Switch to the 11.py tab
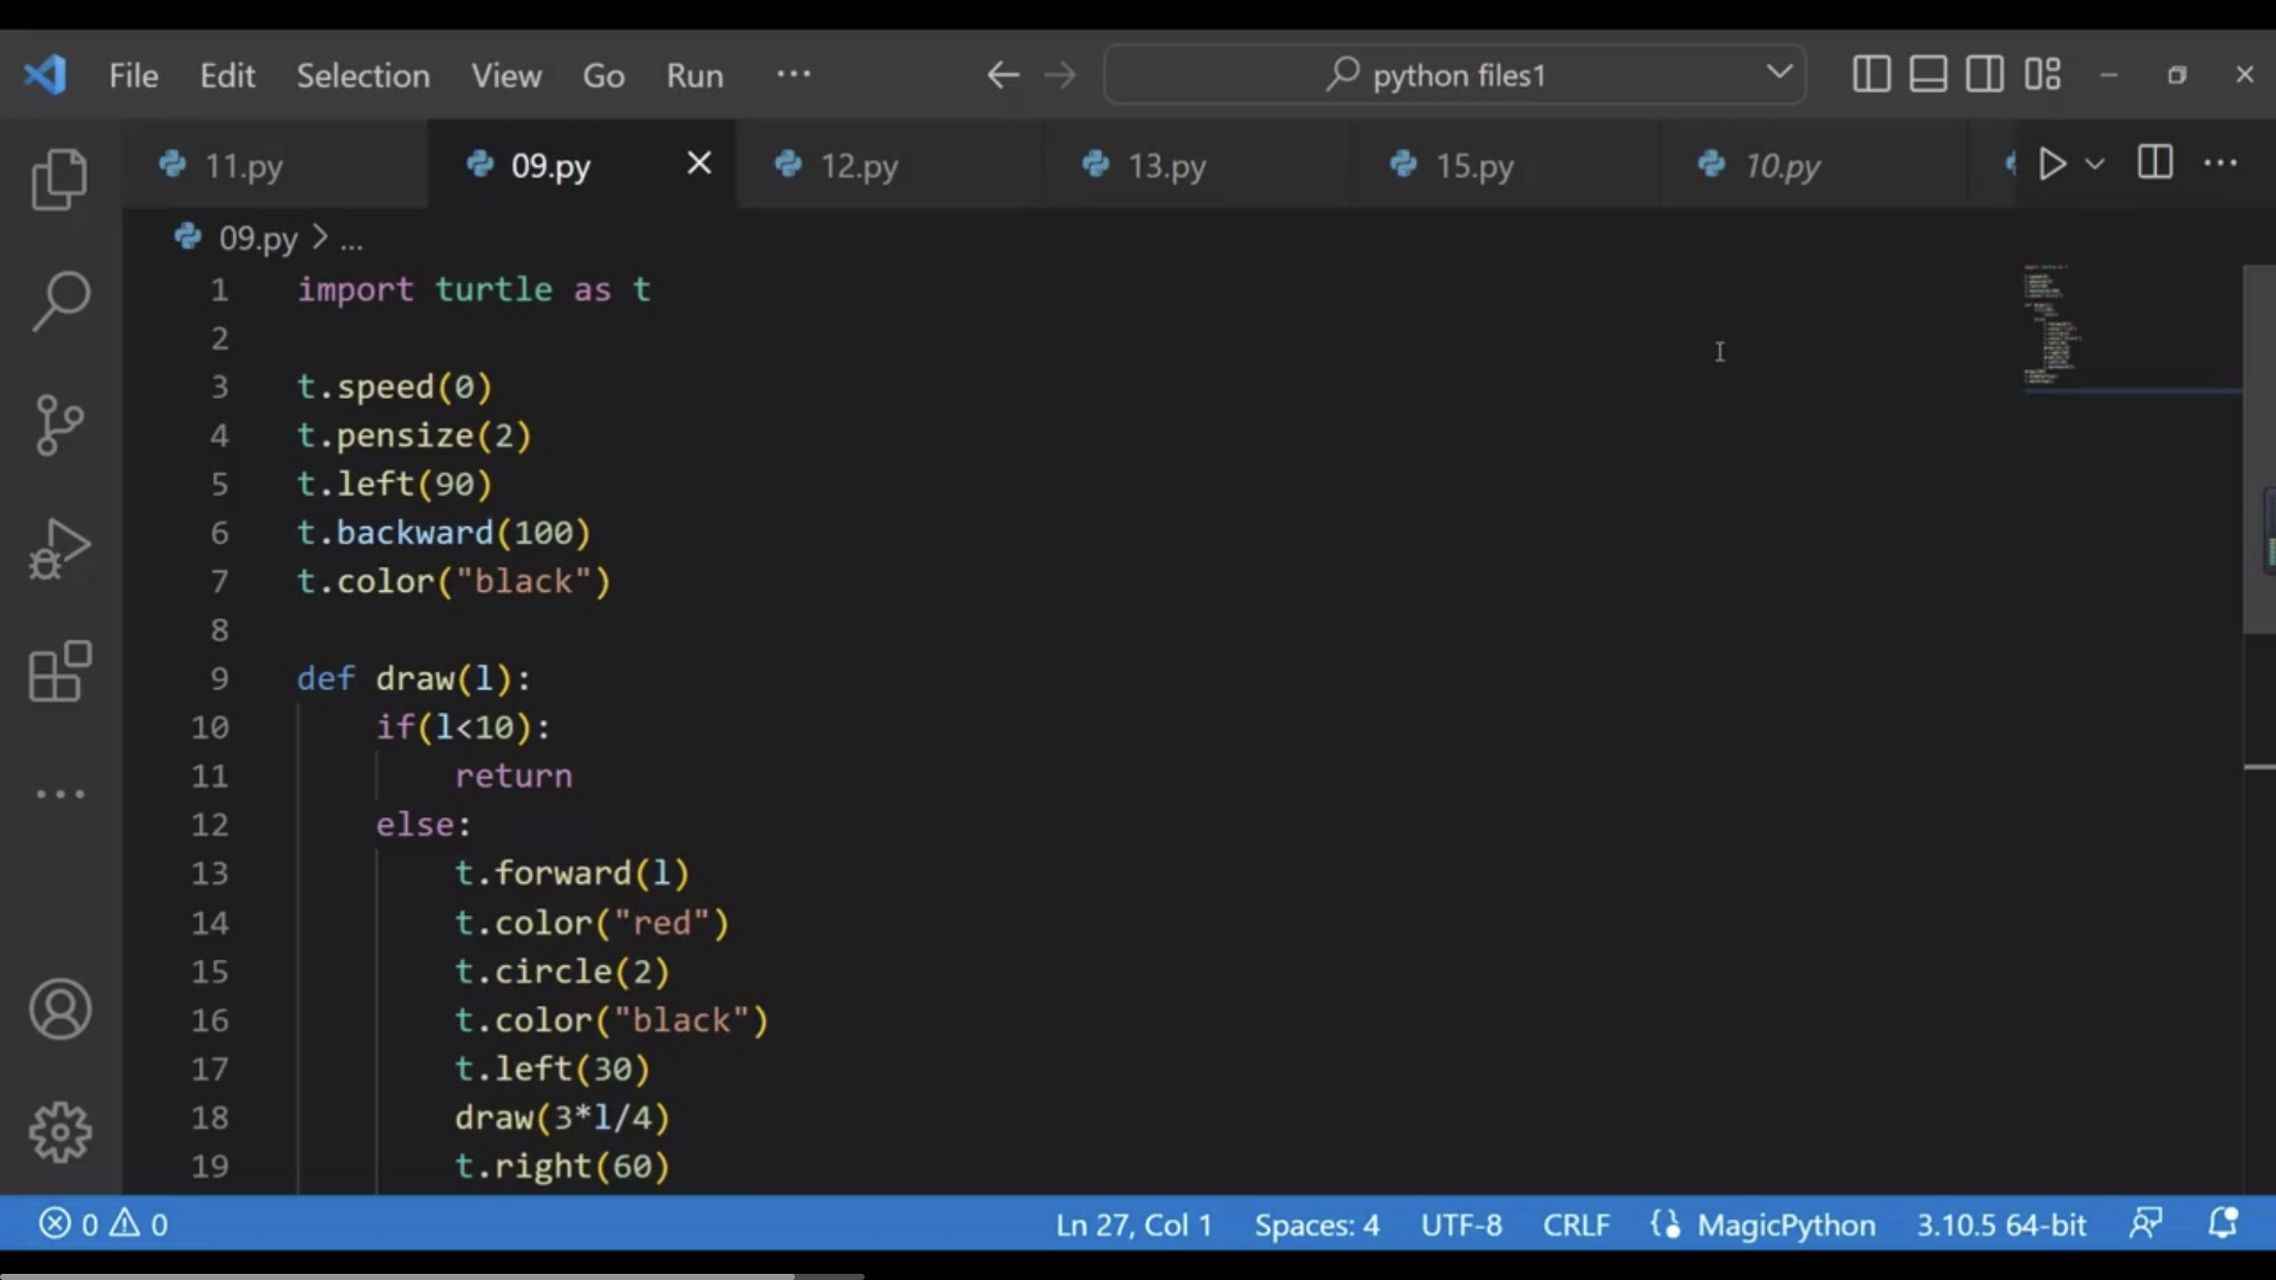The width and height of the screenshot is (2276, 1280). click(275, 165)
